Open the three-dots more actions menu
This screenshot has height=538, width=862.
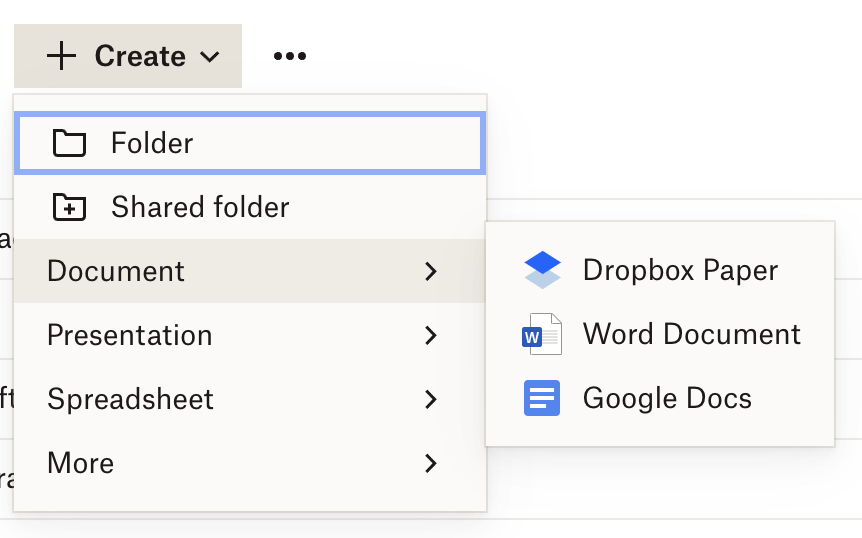tap(290, 56)
